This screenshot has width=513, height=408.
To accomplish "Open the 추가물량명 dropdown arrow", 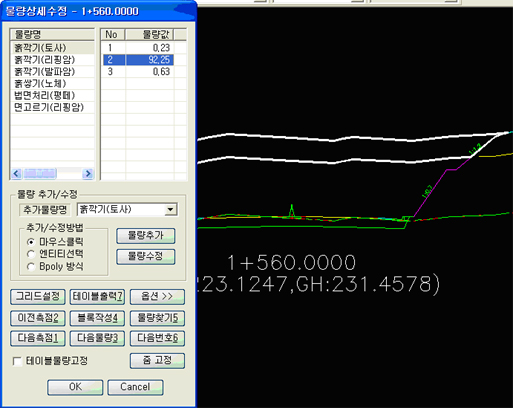I will point(170,210).
